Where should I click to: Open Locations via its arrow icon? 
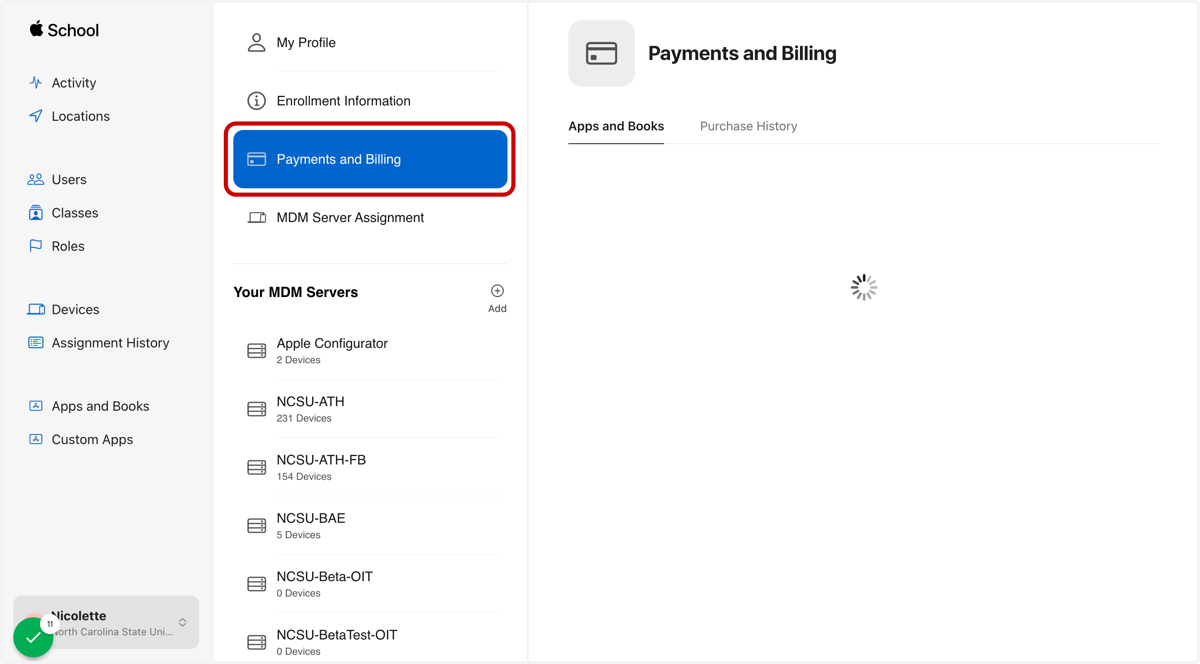36,116
